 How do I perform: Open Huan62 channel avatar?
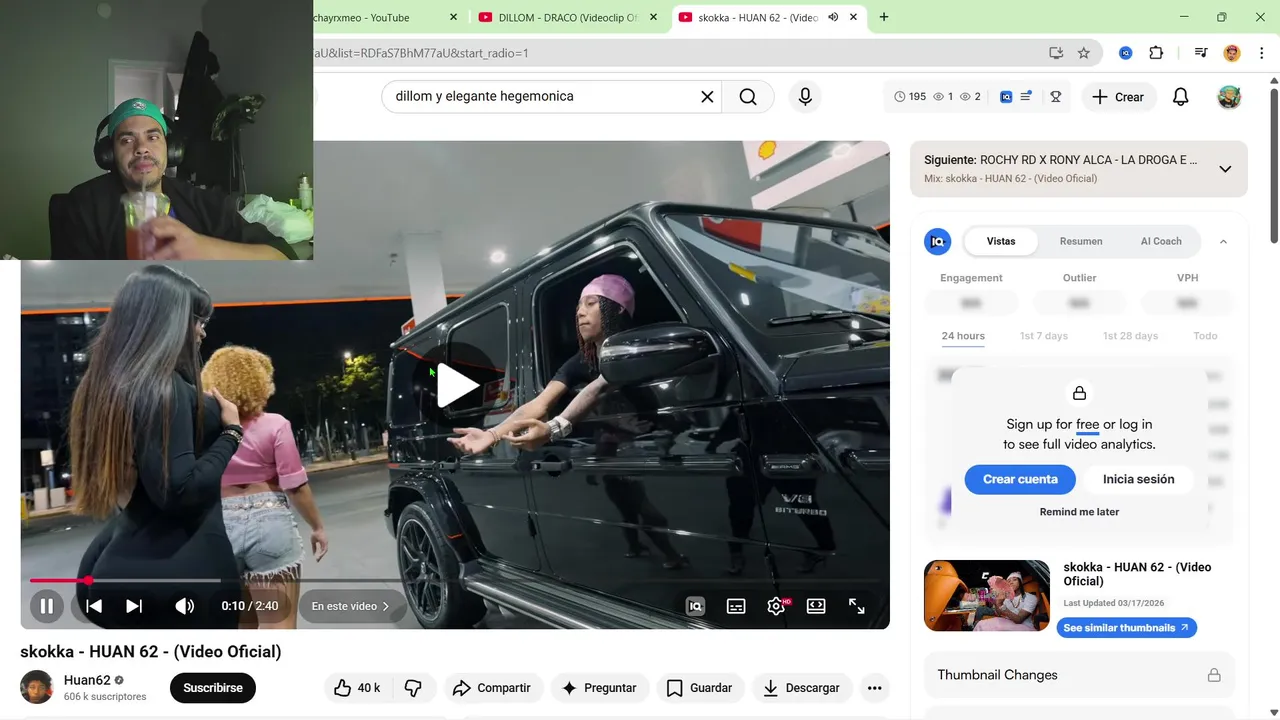(x=37, y=687)
